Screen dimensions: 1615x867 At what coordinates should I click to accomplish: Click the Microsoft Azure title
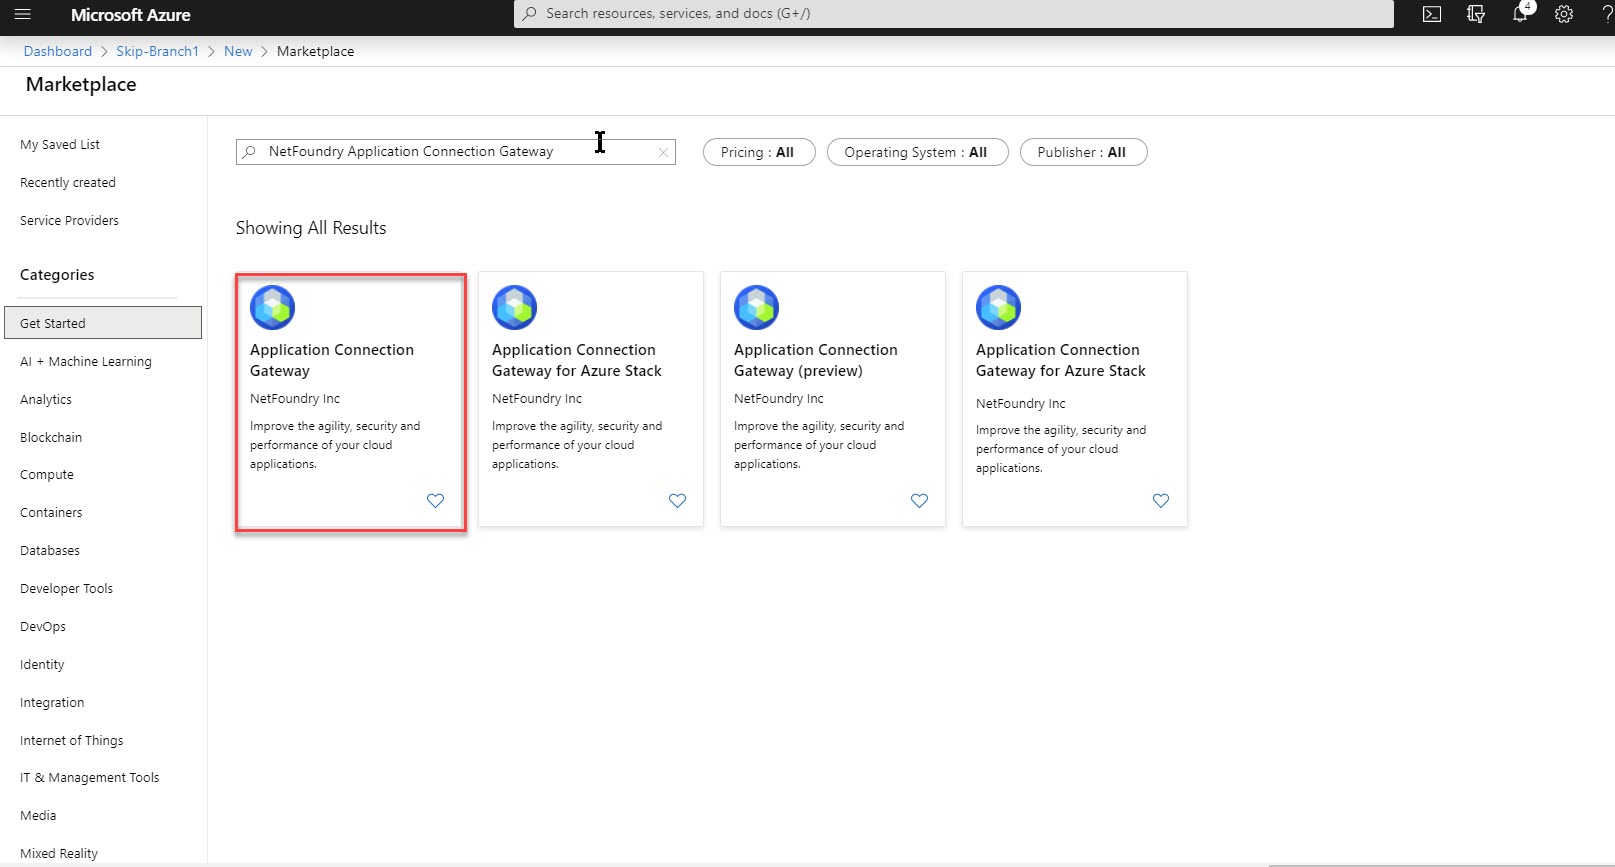tap(131, 15)
